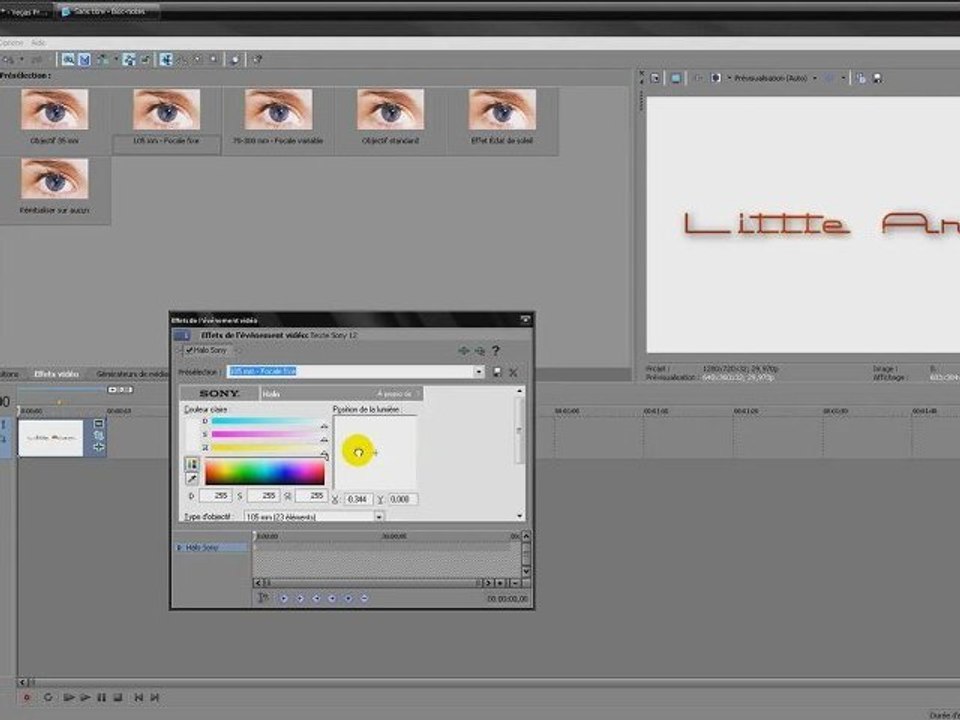Click the third color value field showing 255

tap(311, 495)
